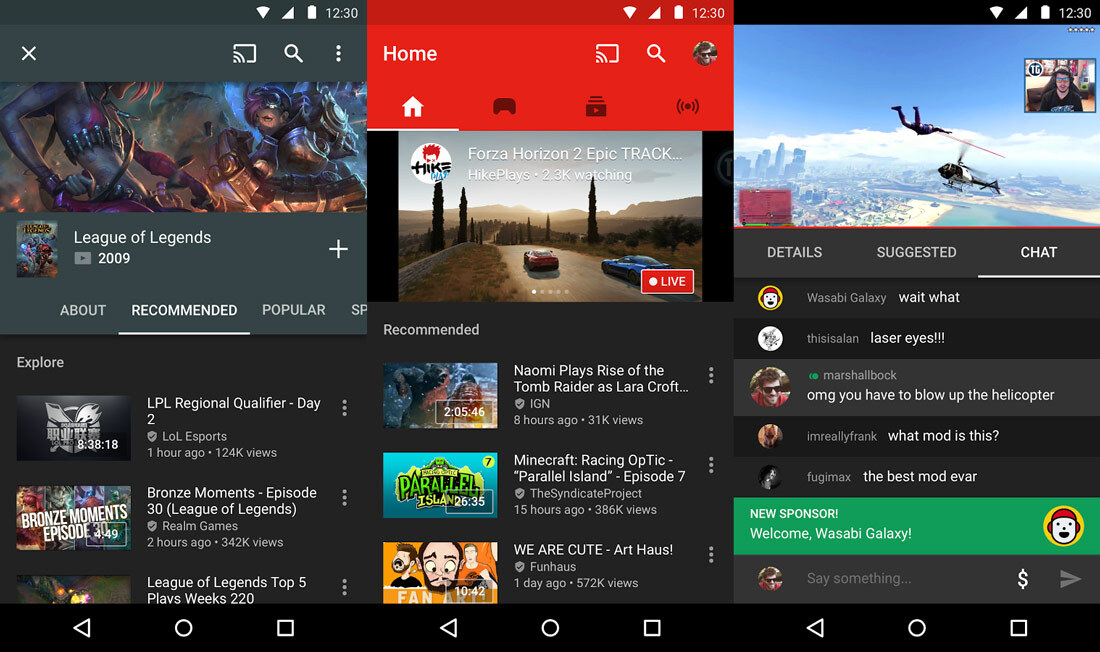Open the HikePlays channel logo
This screenshot has width=1100, height=652.
(431, 163)
